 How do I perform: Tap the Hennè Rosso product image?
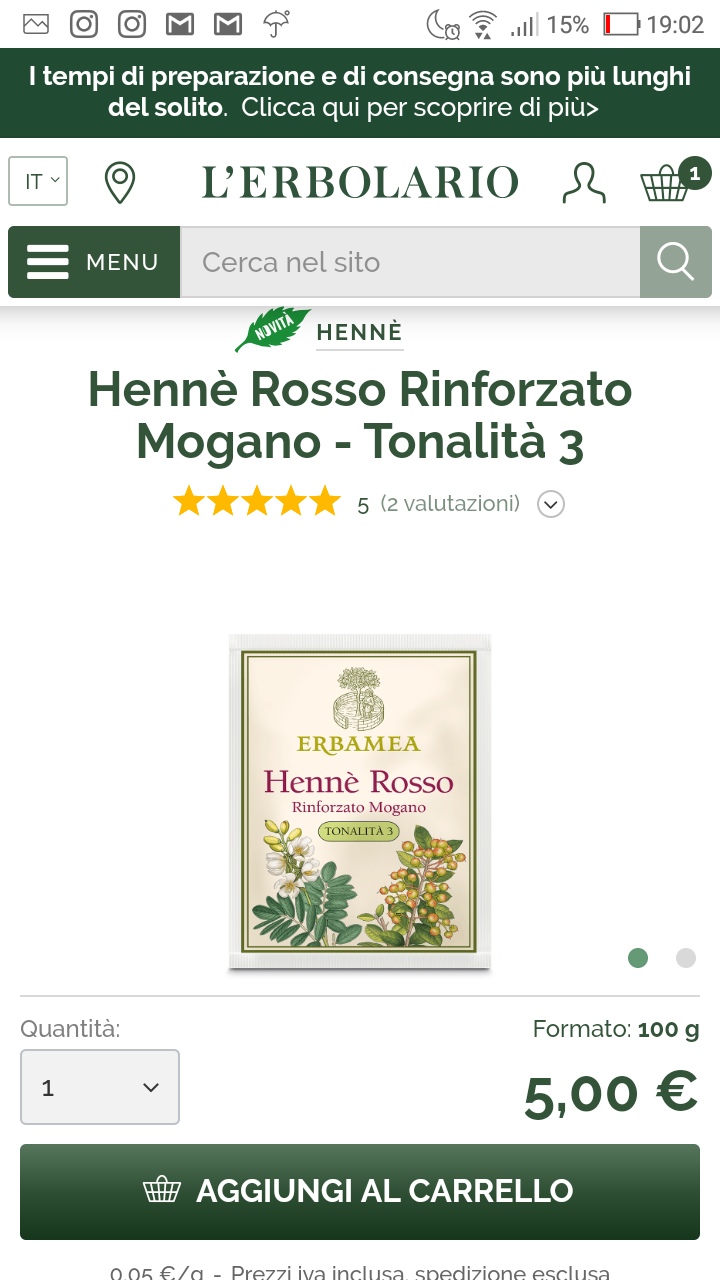point(360,803)
